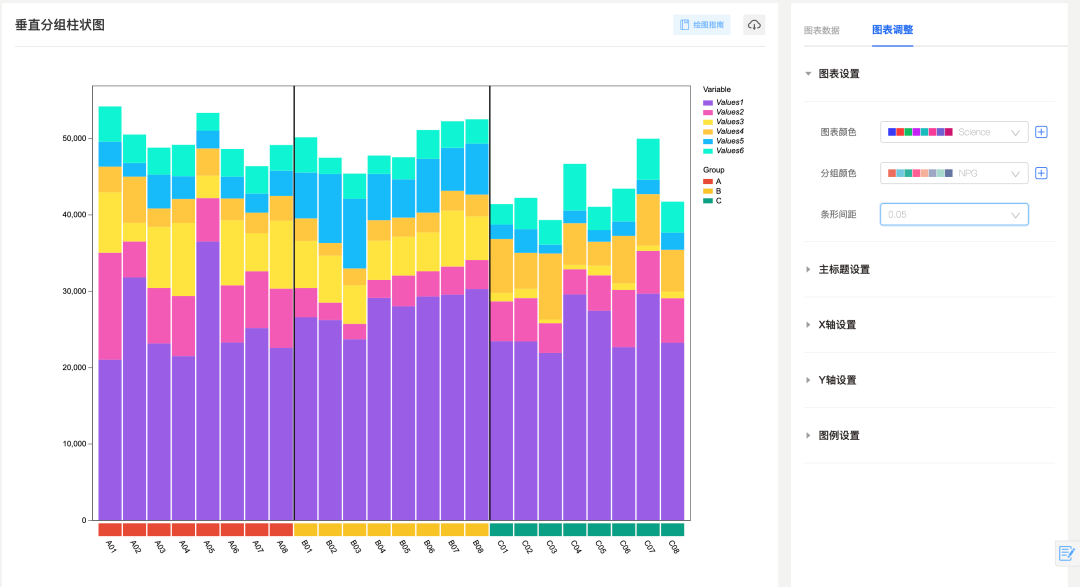Click the red group strip under A03
The height and width of the screenshot is (587, 1080).
159,530
